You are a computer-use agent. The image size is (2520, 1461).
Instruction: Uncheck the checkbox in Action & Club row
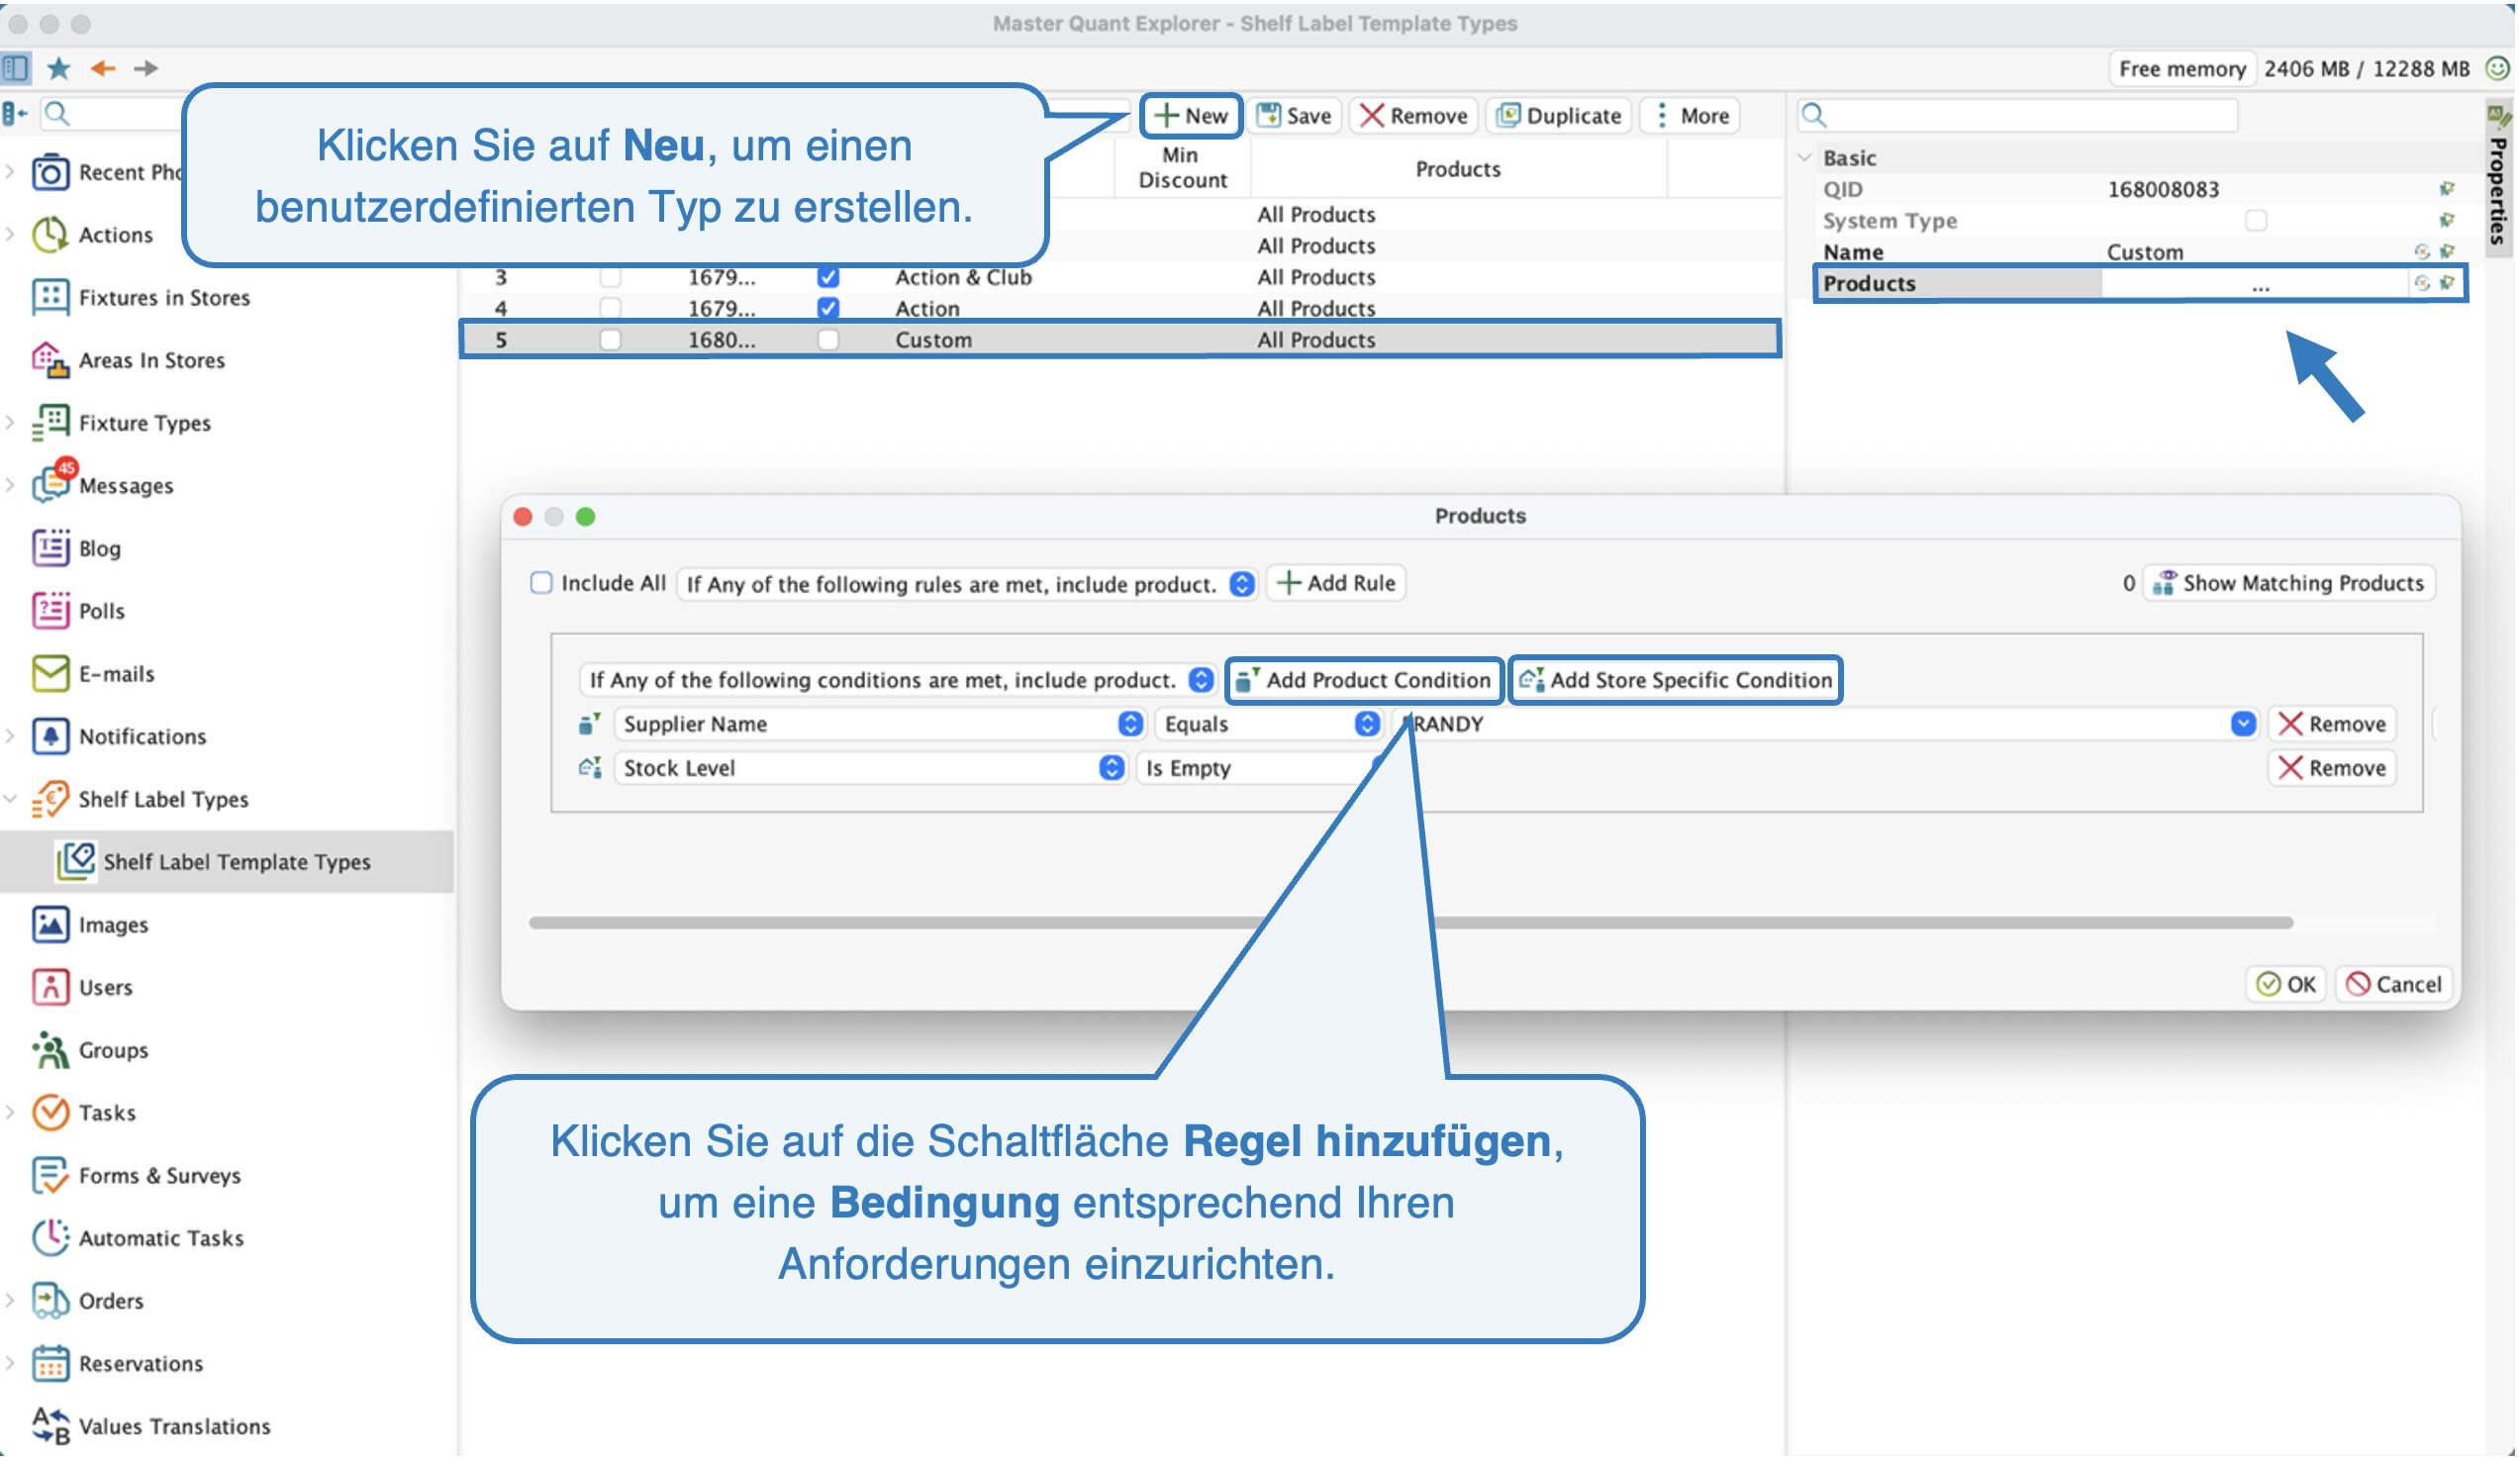tap(829, 277)
